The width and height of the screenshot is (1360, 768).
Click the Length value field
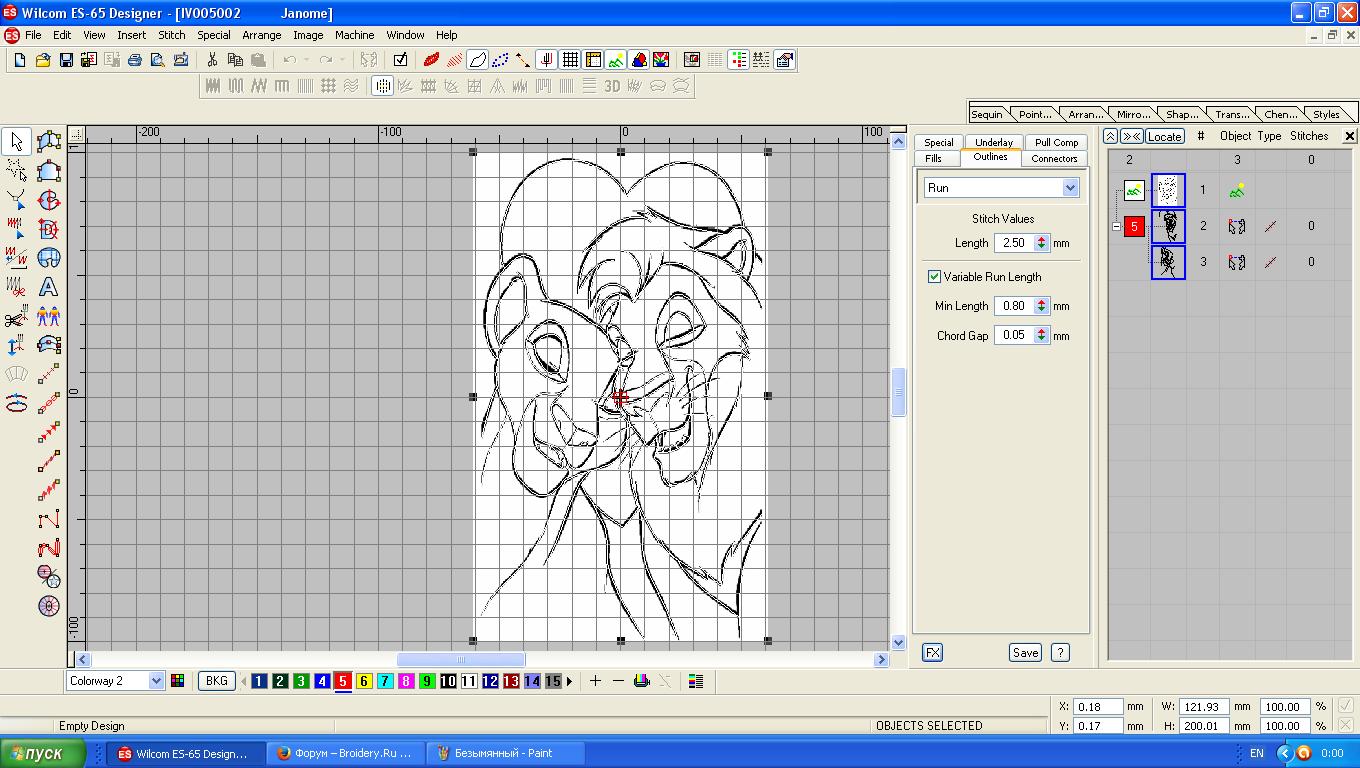coord(1013,243)
